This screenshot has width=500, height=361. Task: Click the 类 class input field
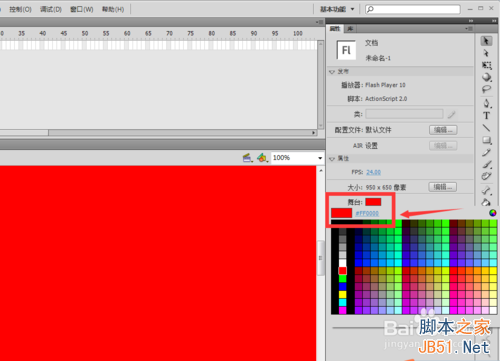pyautogui.click(x=404, y=114)
